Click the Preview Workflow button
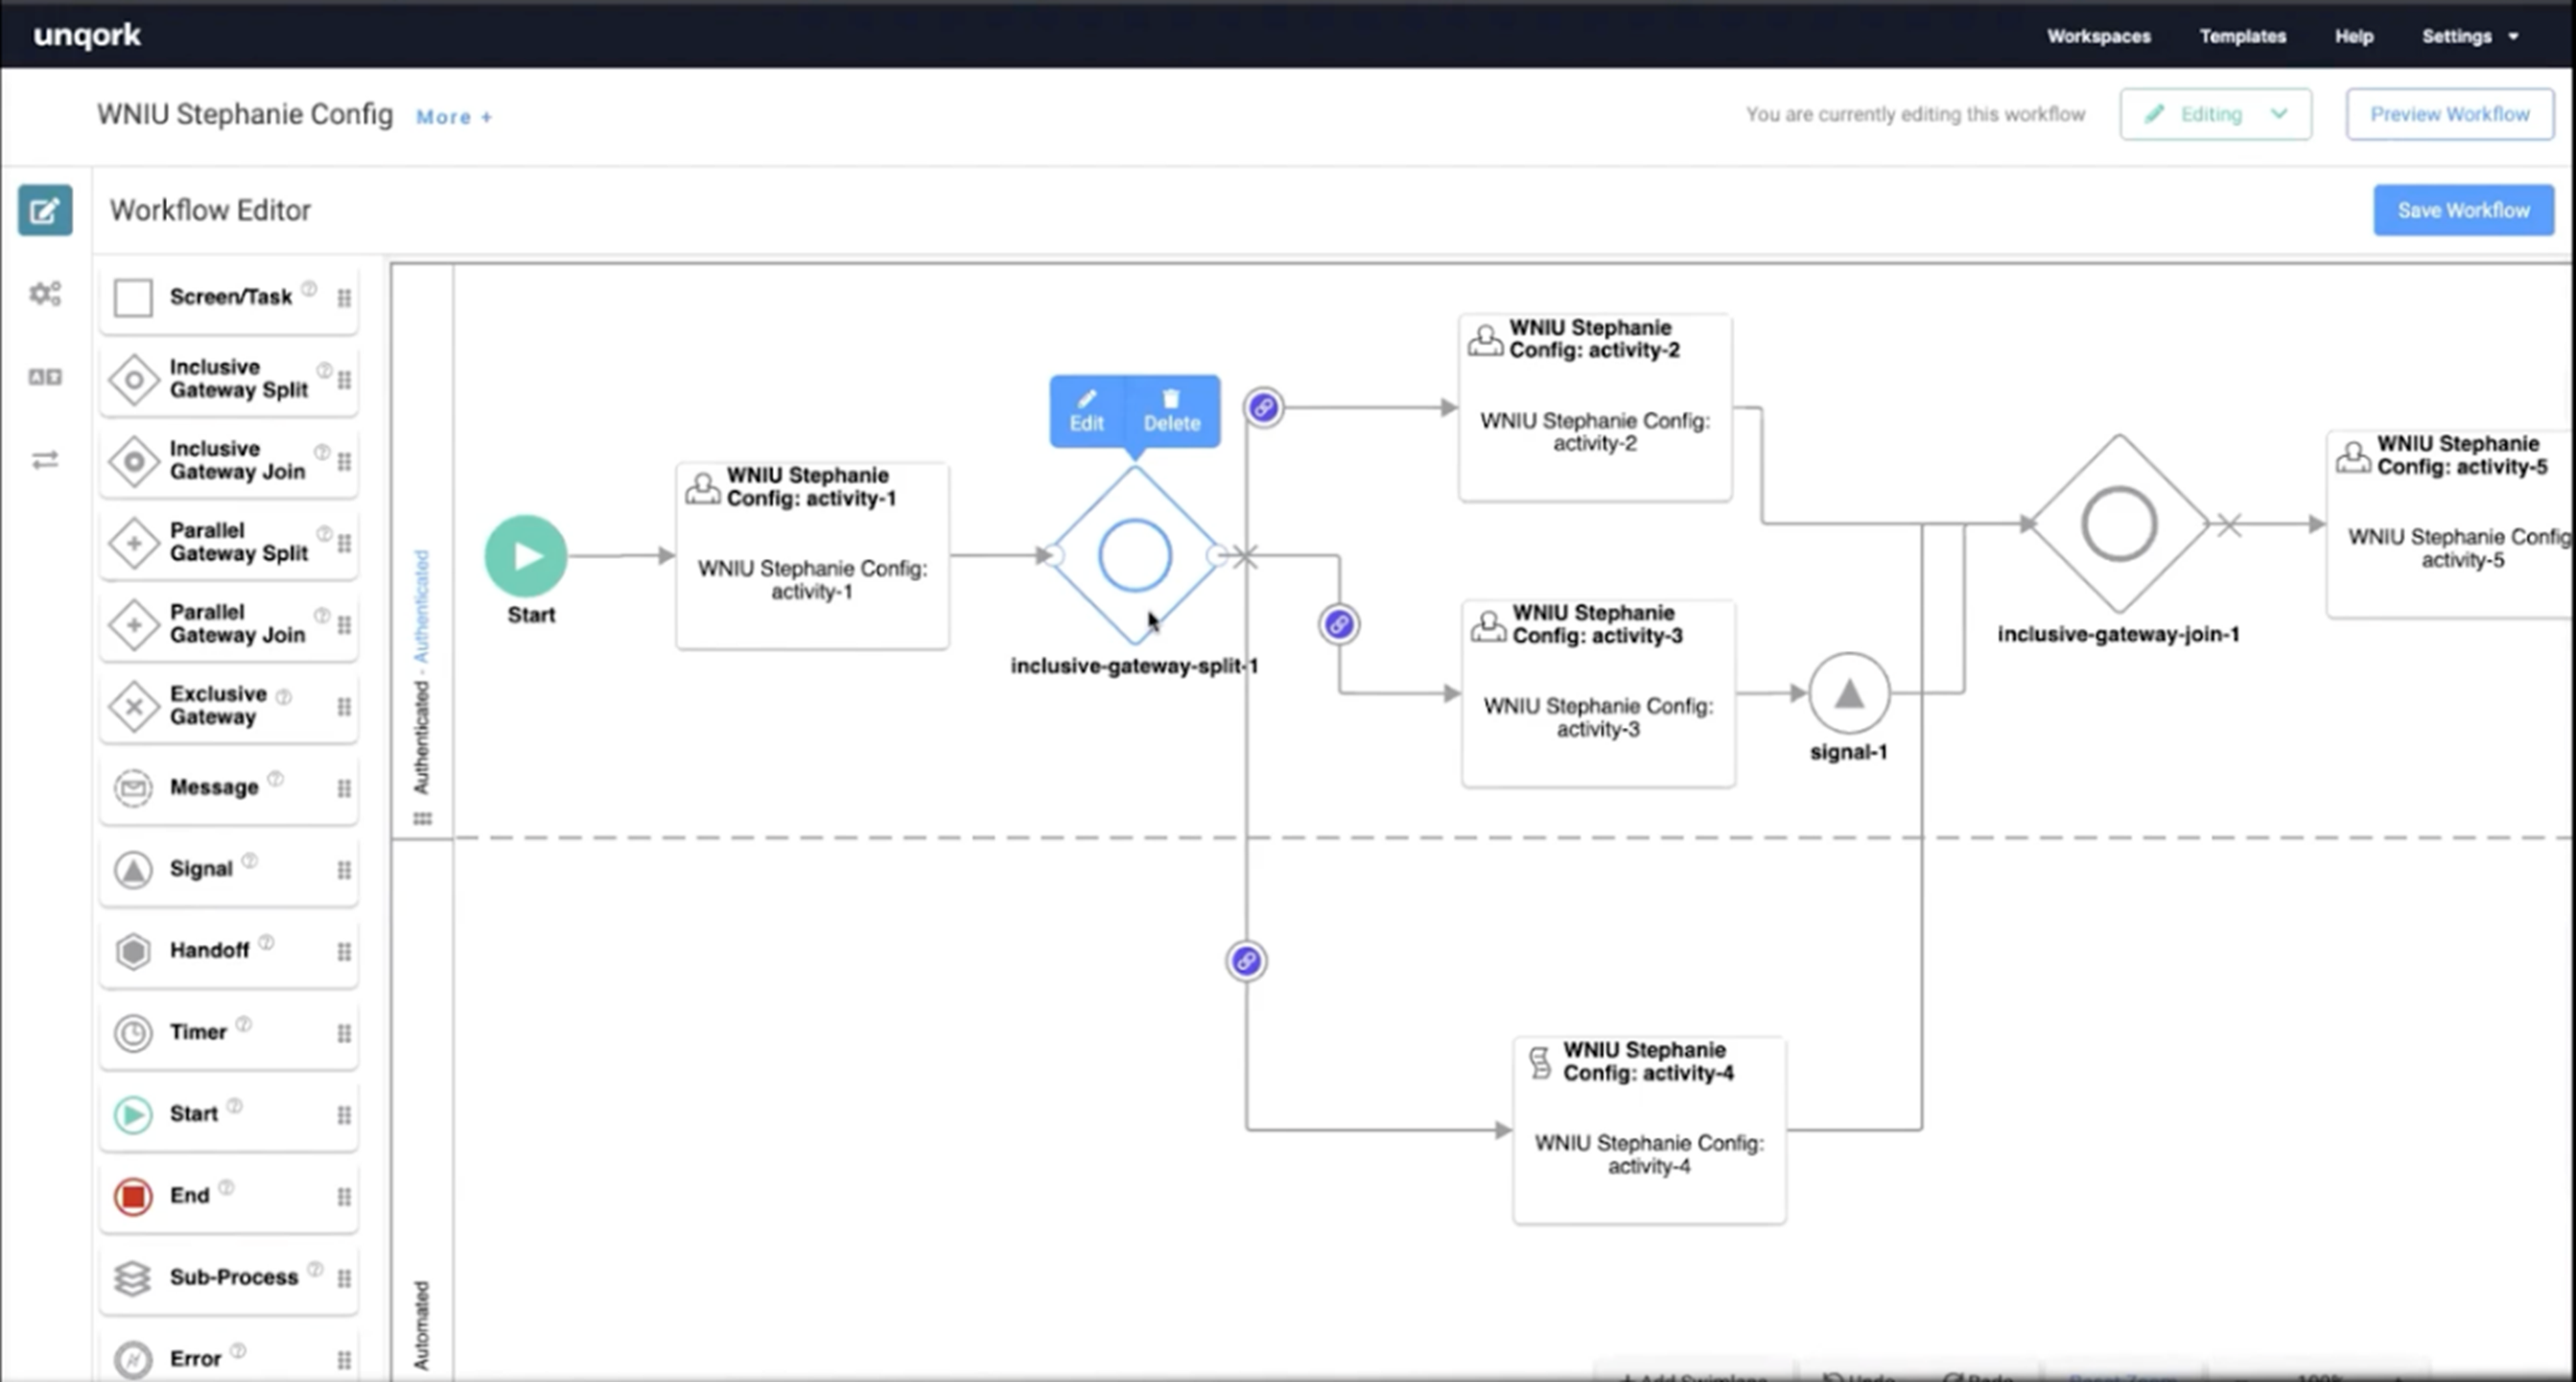The width and height of the screenshot is (2576, 1382). [2449, 114]
